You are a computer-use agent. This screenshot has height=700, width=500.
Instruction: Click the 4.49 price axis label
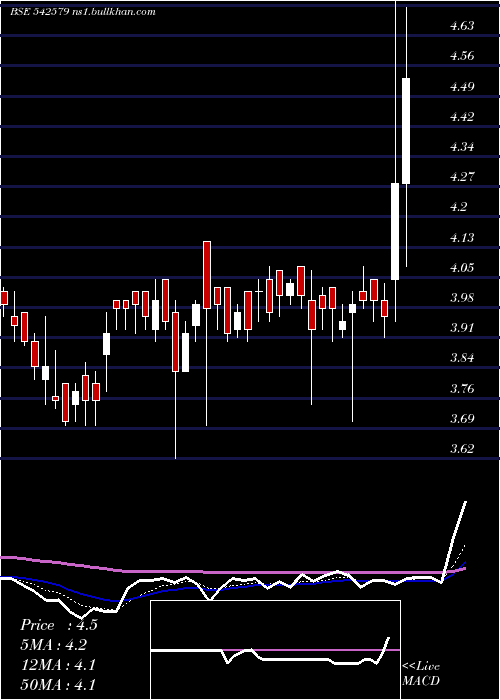point(462,86)
